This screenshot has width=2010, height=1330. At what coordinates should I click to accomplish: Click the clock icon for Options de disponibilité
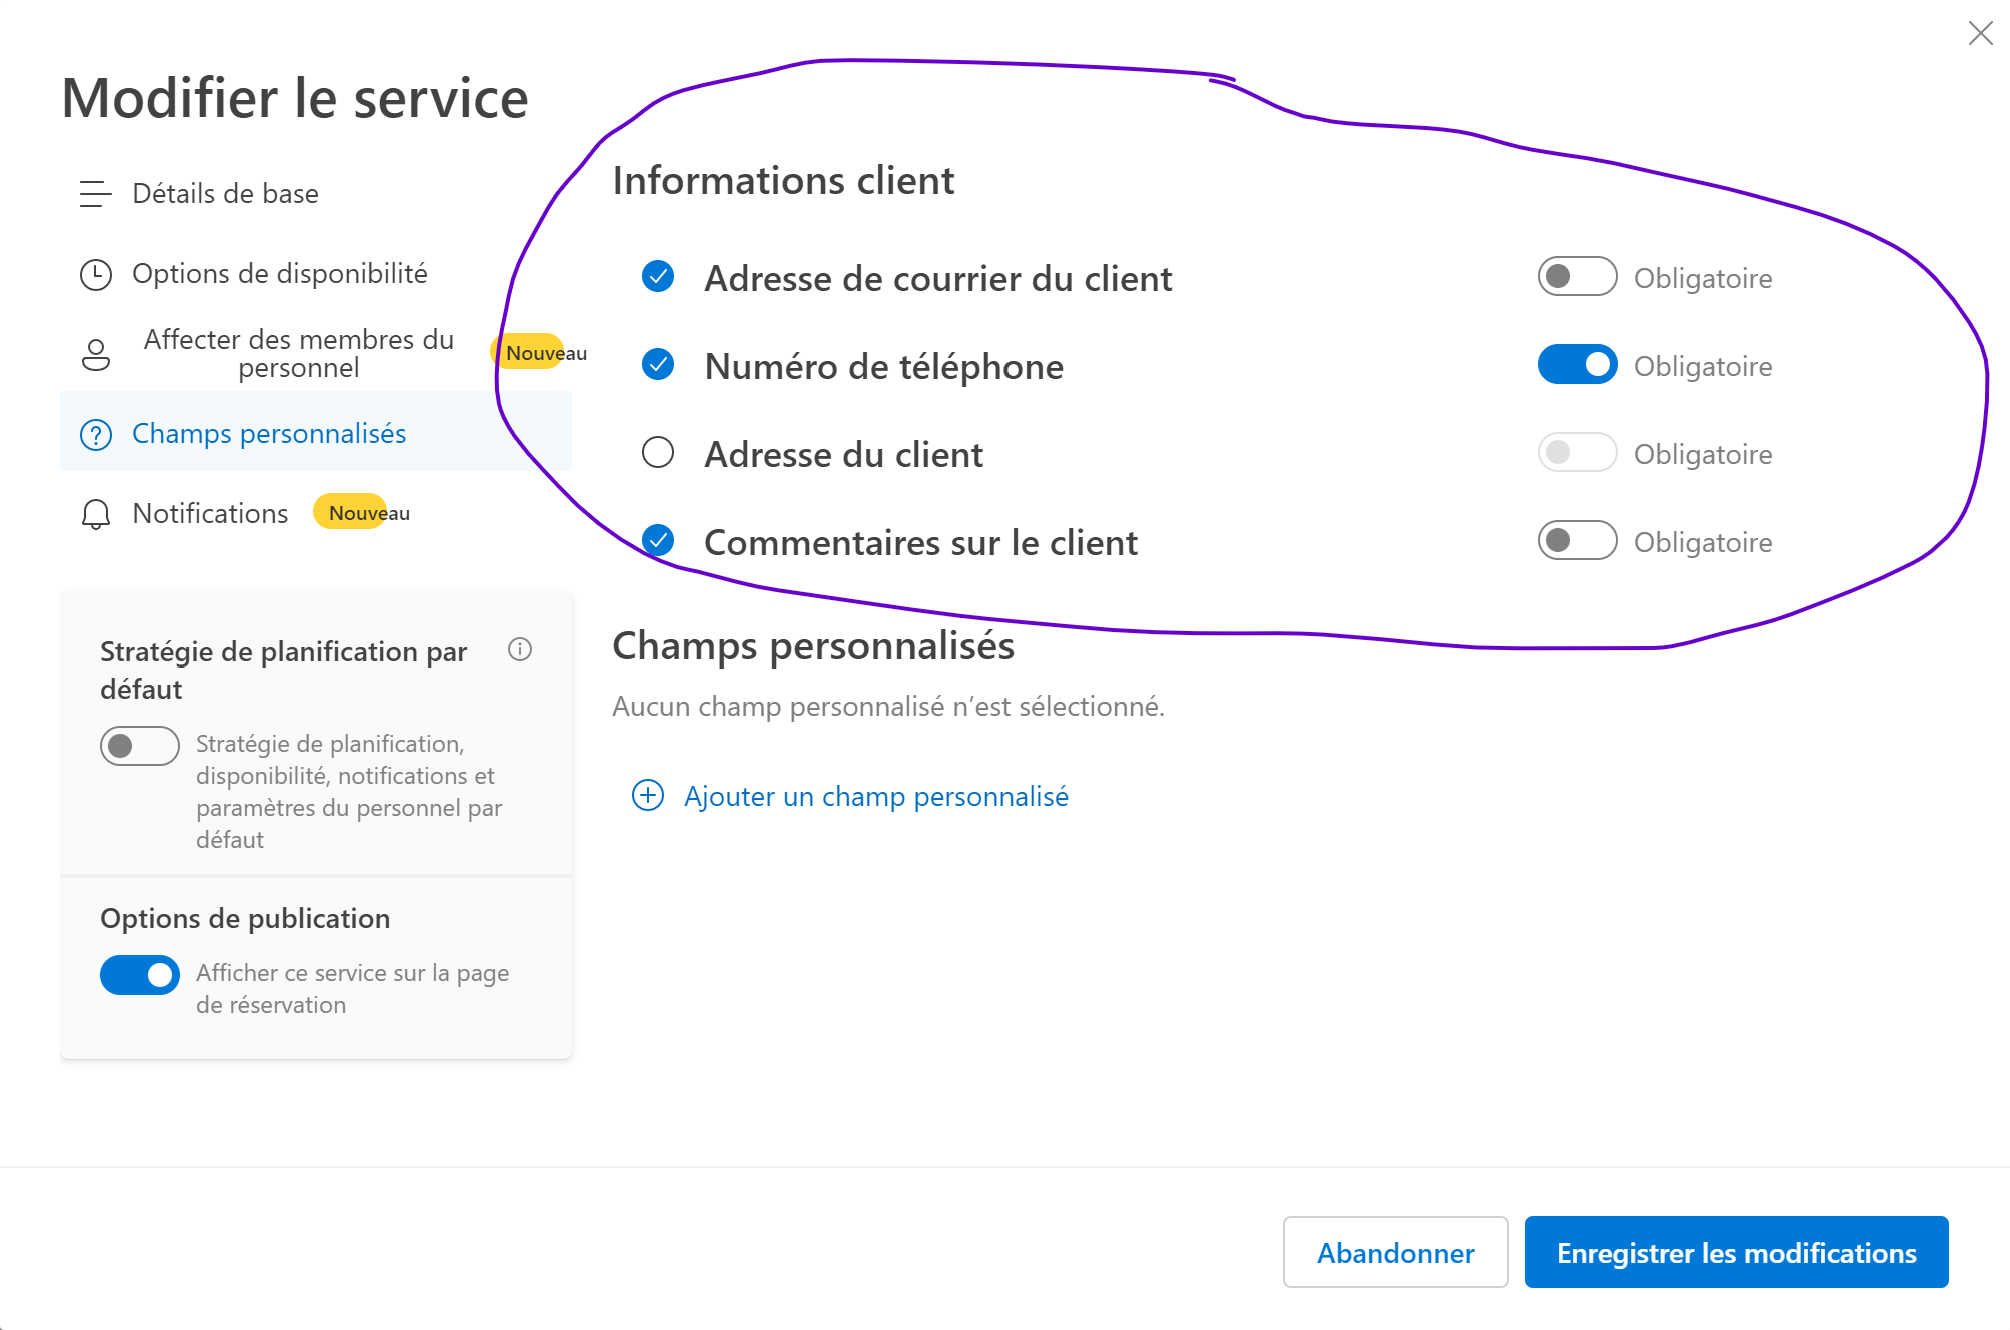(96, 274)
